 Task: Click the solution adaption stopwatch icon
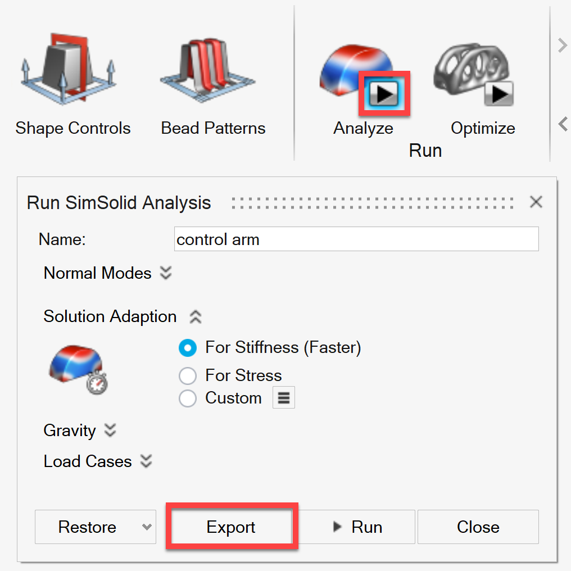78,369
